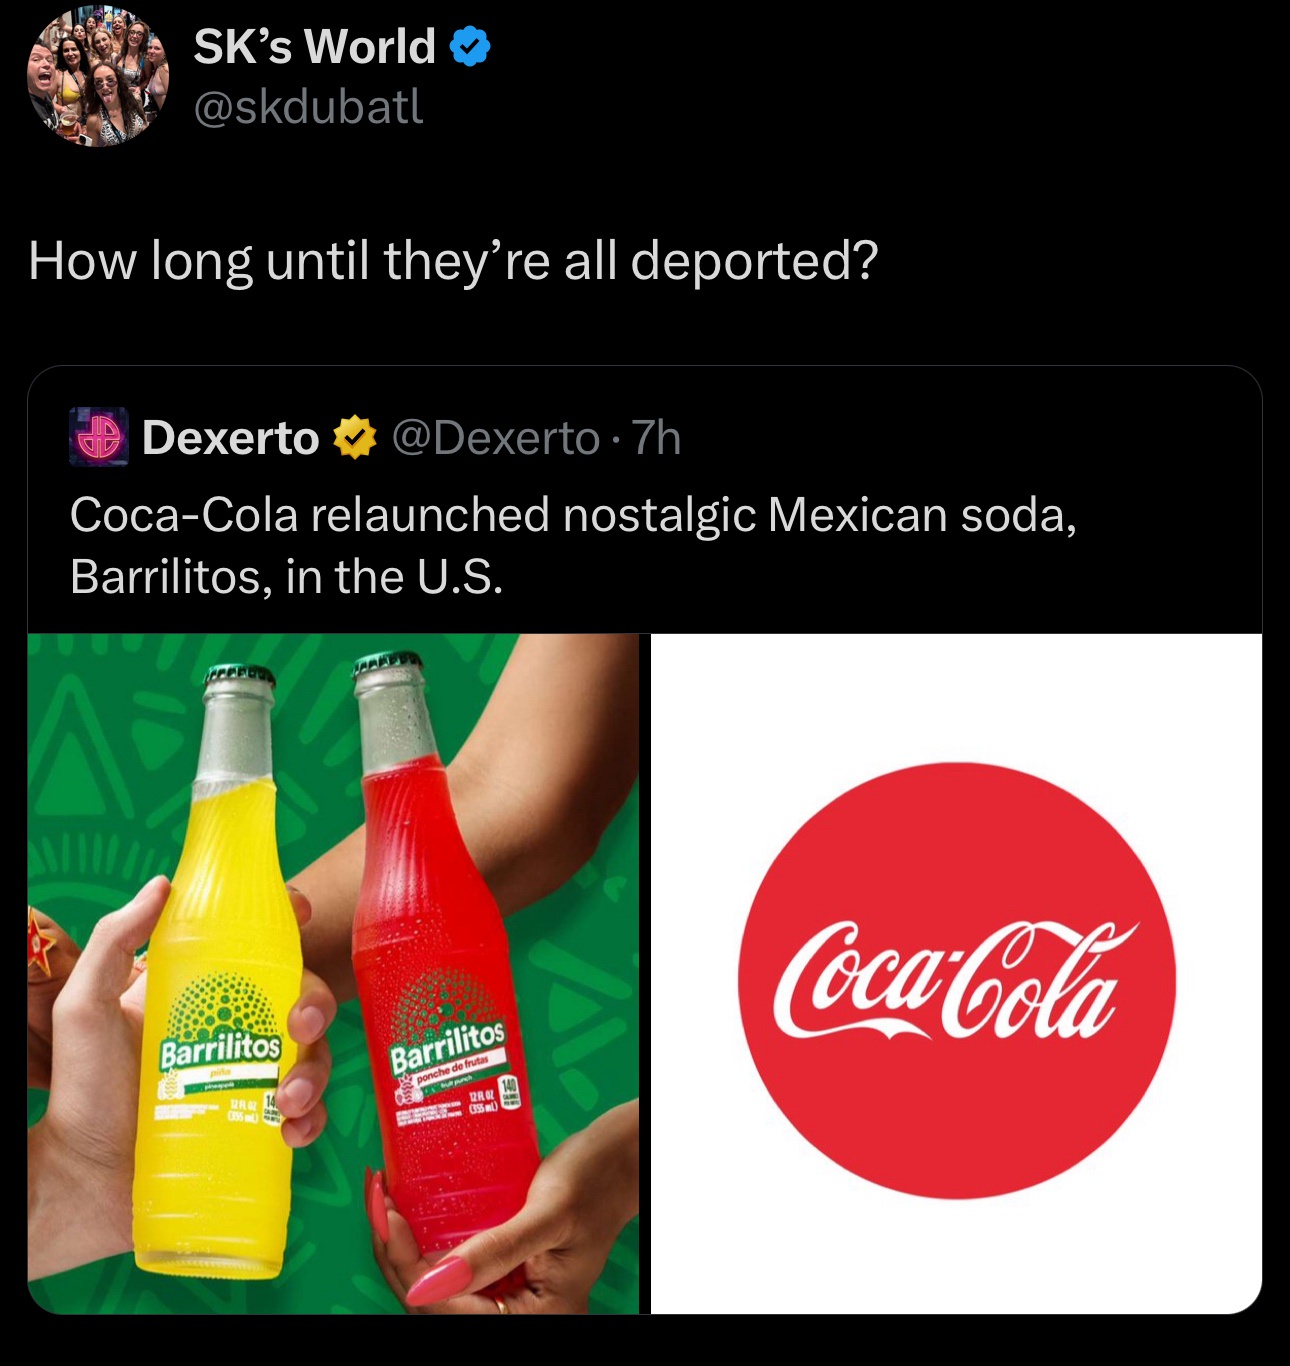Screen dimensions: 1290x1366
Task: Click the red bottle's metal cap
Action: [x=388, y=666]
